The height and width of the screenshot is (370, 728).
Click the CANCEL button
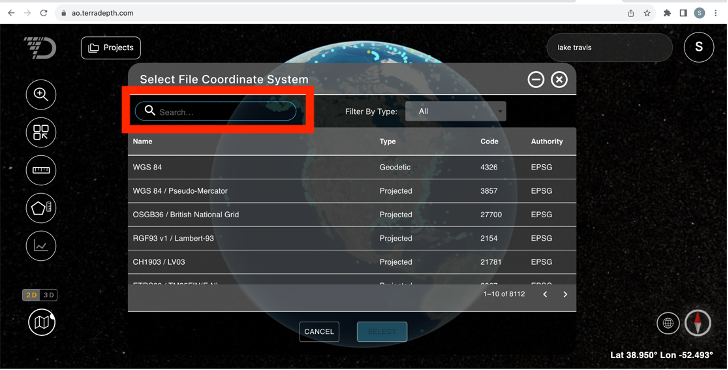coord(319,331)
